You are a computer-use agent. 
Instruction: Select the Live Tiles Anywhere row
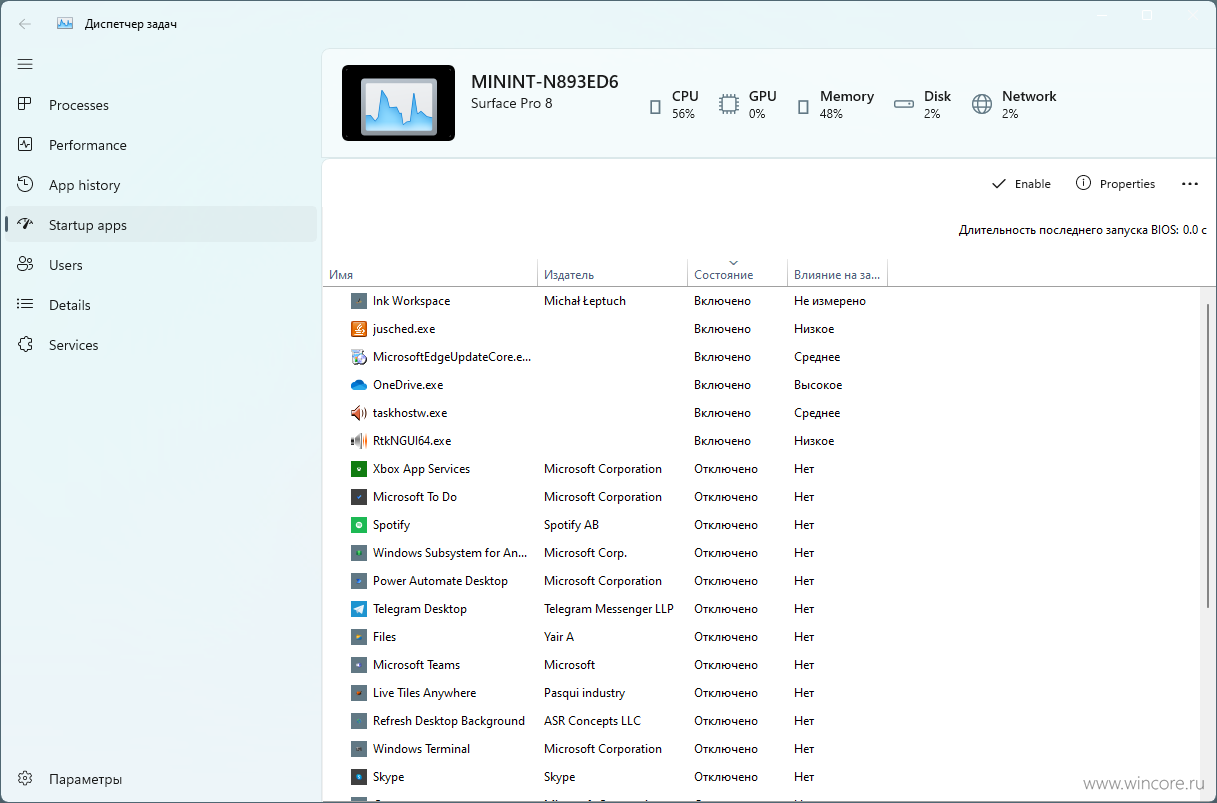click(x=762, y=693)
